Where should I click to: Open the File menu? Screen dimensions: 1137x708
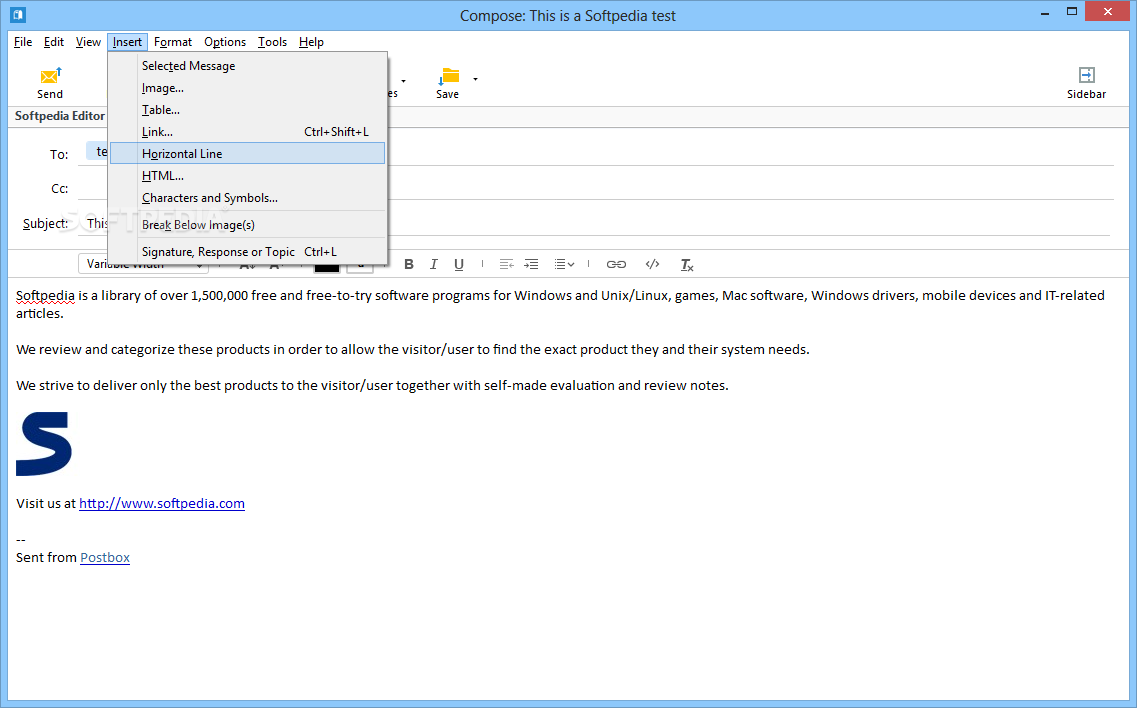pos(23,42)
